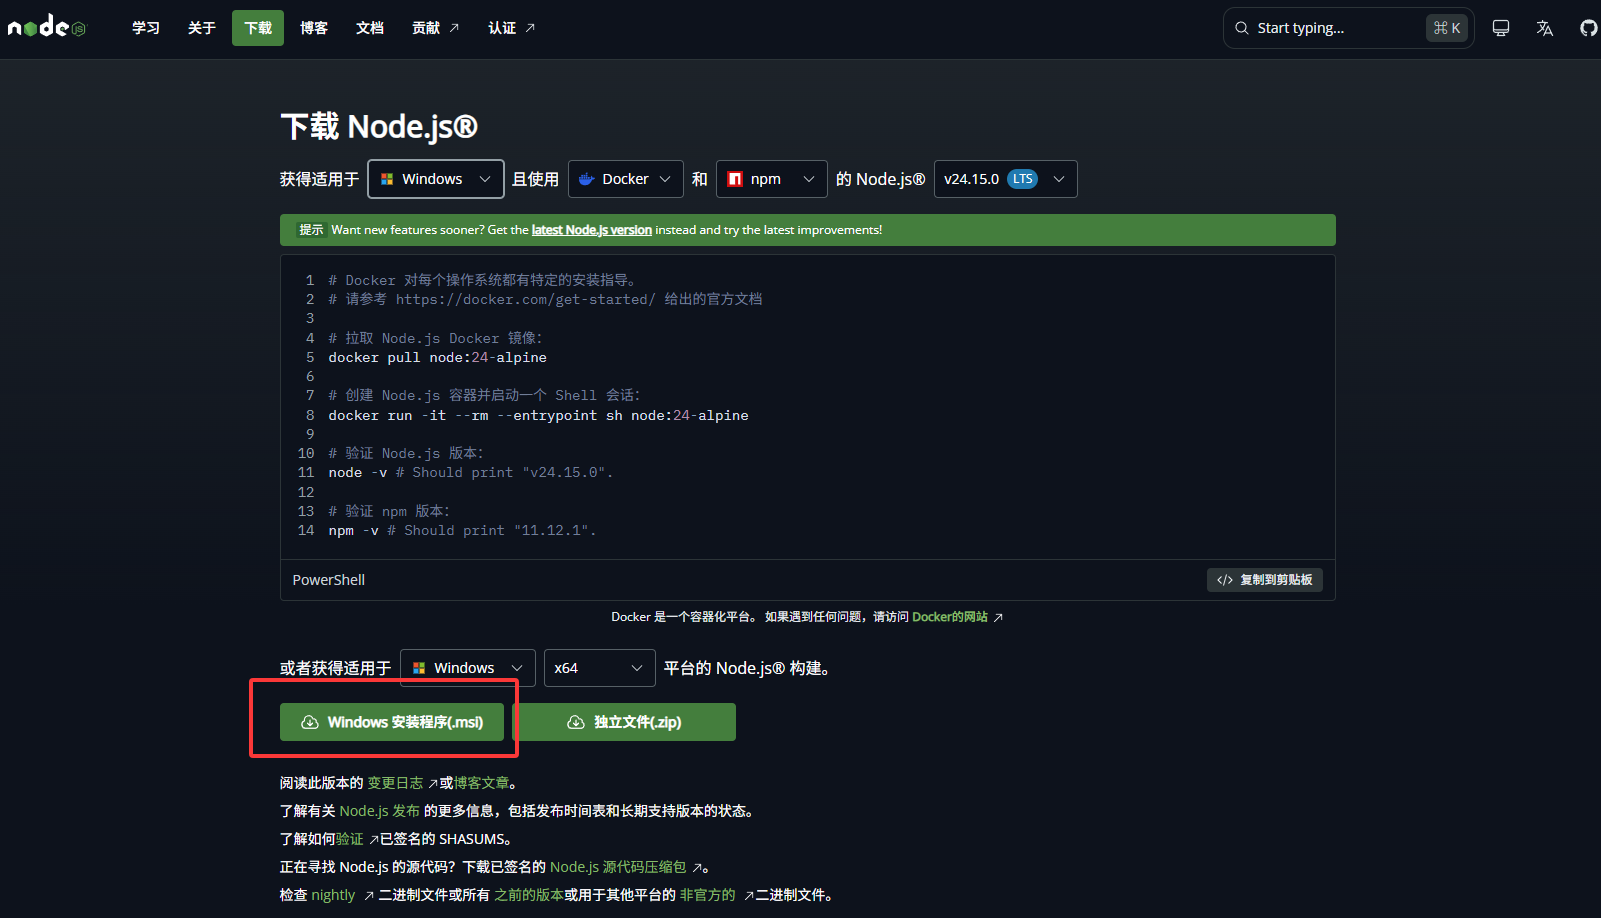Viewport: 1601px width, 918px height.
Task: Open the 学习 menu item
Action: [146, 28]
